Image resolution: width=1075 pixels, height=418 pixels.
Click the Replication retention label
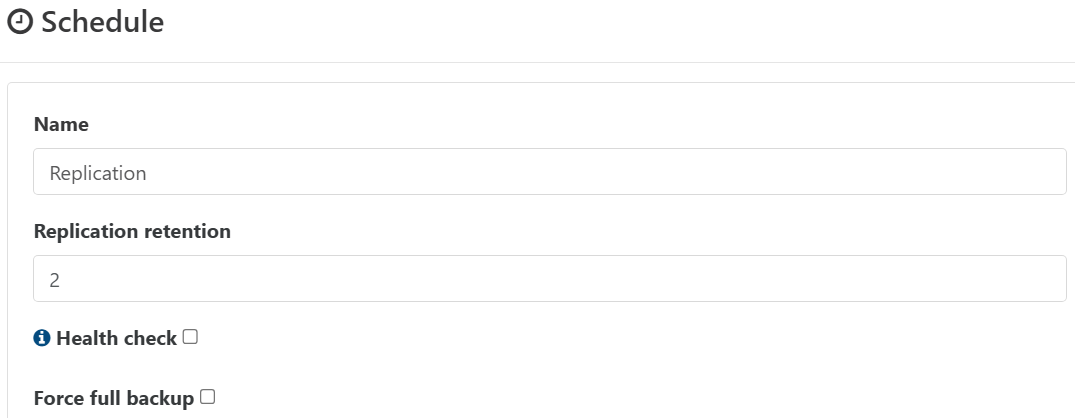coord(132,231)
